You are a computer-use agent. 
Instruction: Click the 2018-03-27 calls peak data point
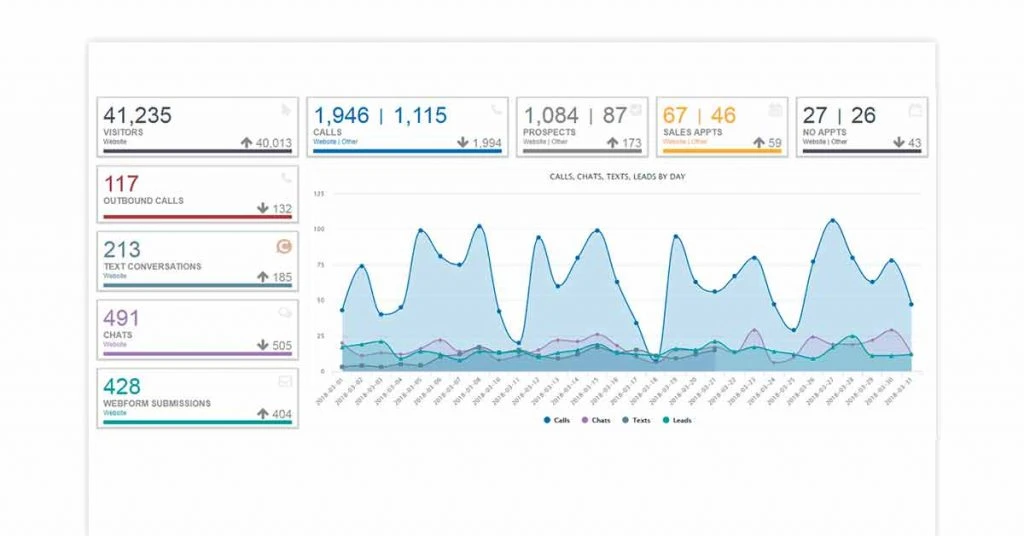point(833,221)
